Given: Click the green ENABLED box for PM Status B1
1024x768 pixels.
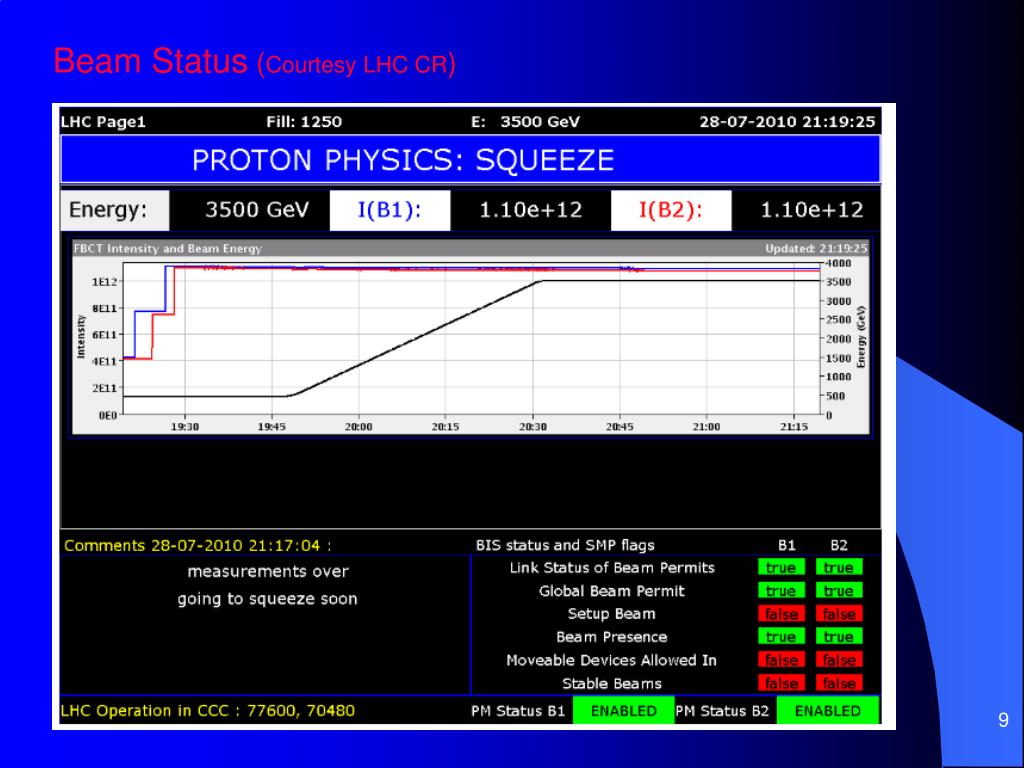Looking at the screenshot, I should (x=624, y=711).
